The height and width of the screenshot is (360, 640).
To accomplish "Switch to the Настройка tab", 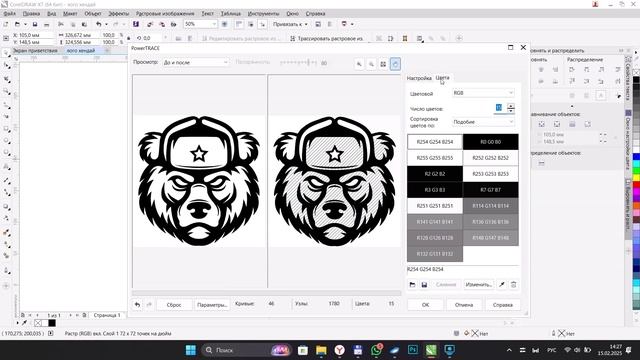I will tap(419, 78).
